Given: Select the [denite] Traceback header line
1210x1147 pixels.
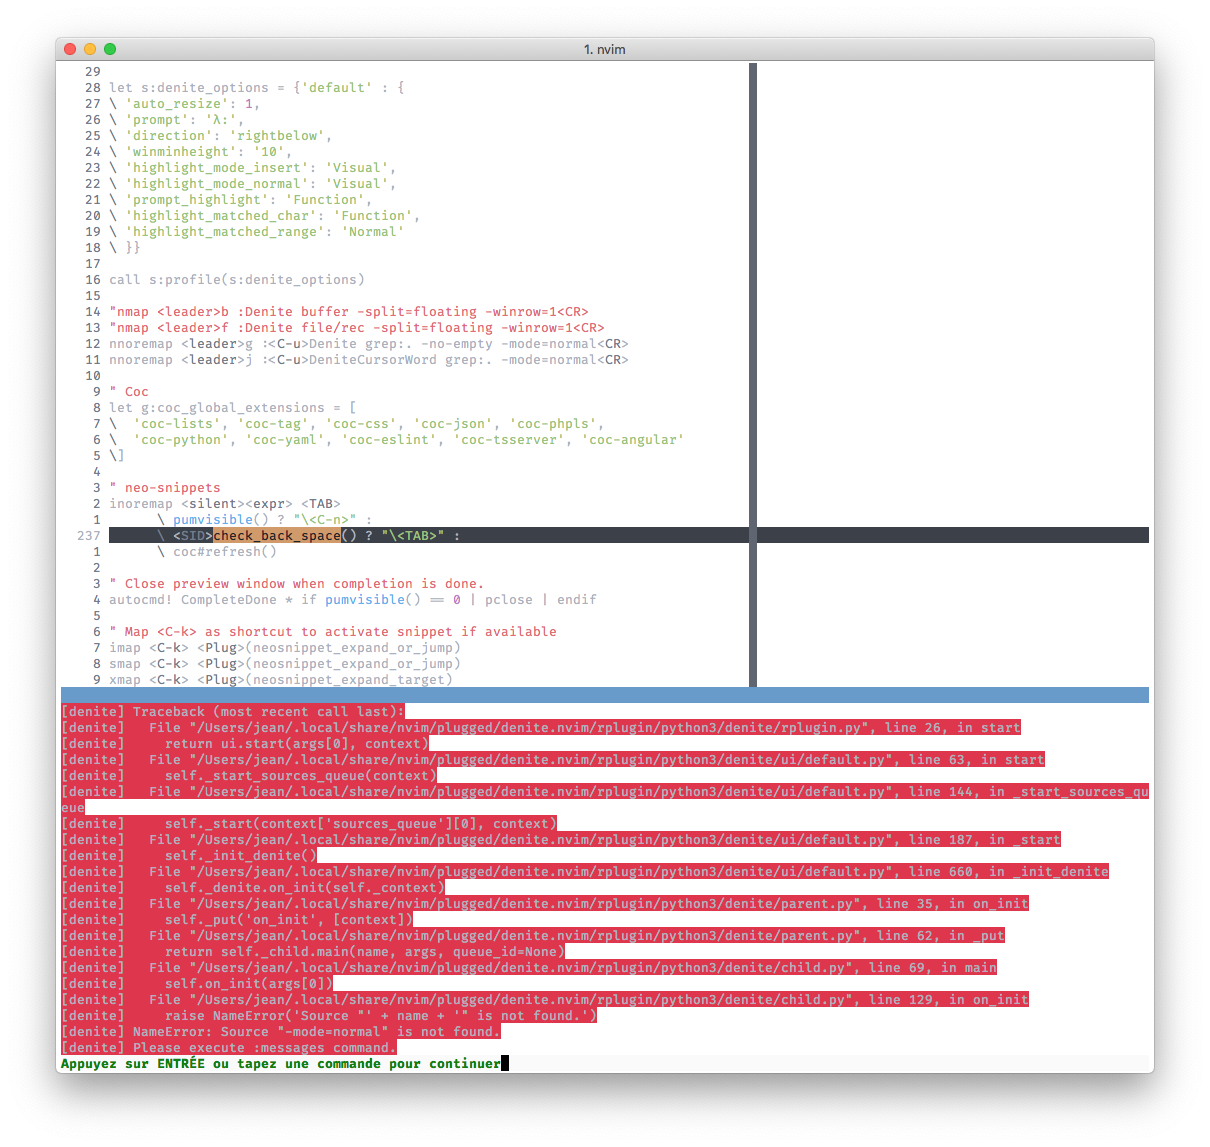Looking at the screenshot, I should 232,711.
